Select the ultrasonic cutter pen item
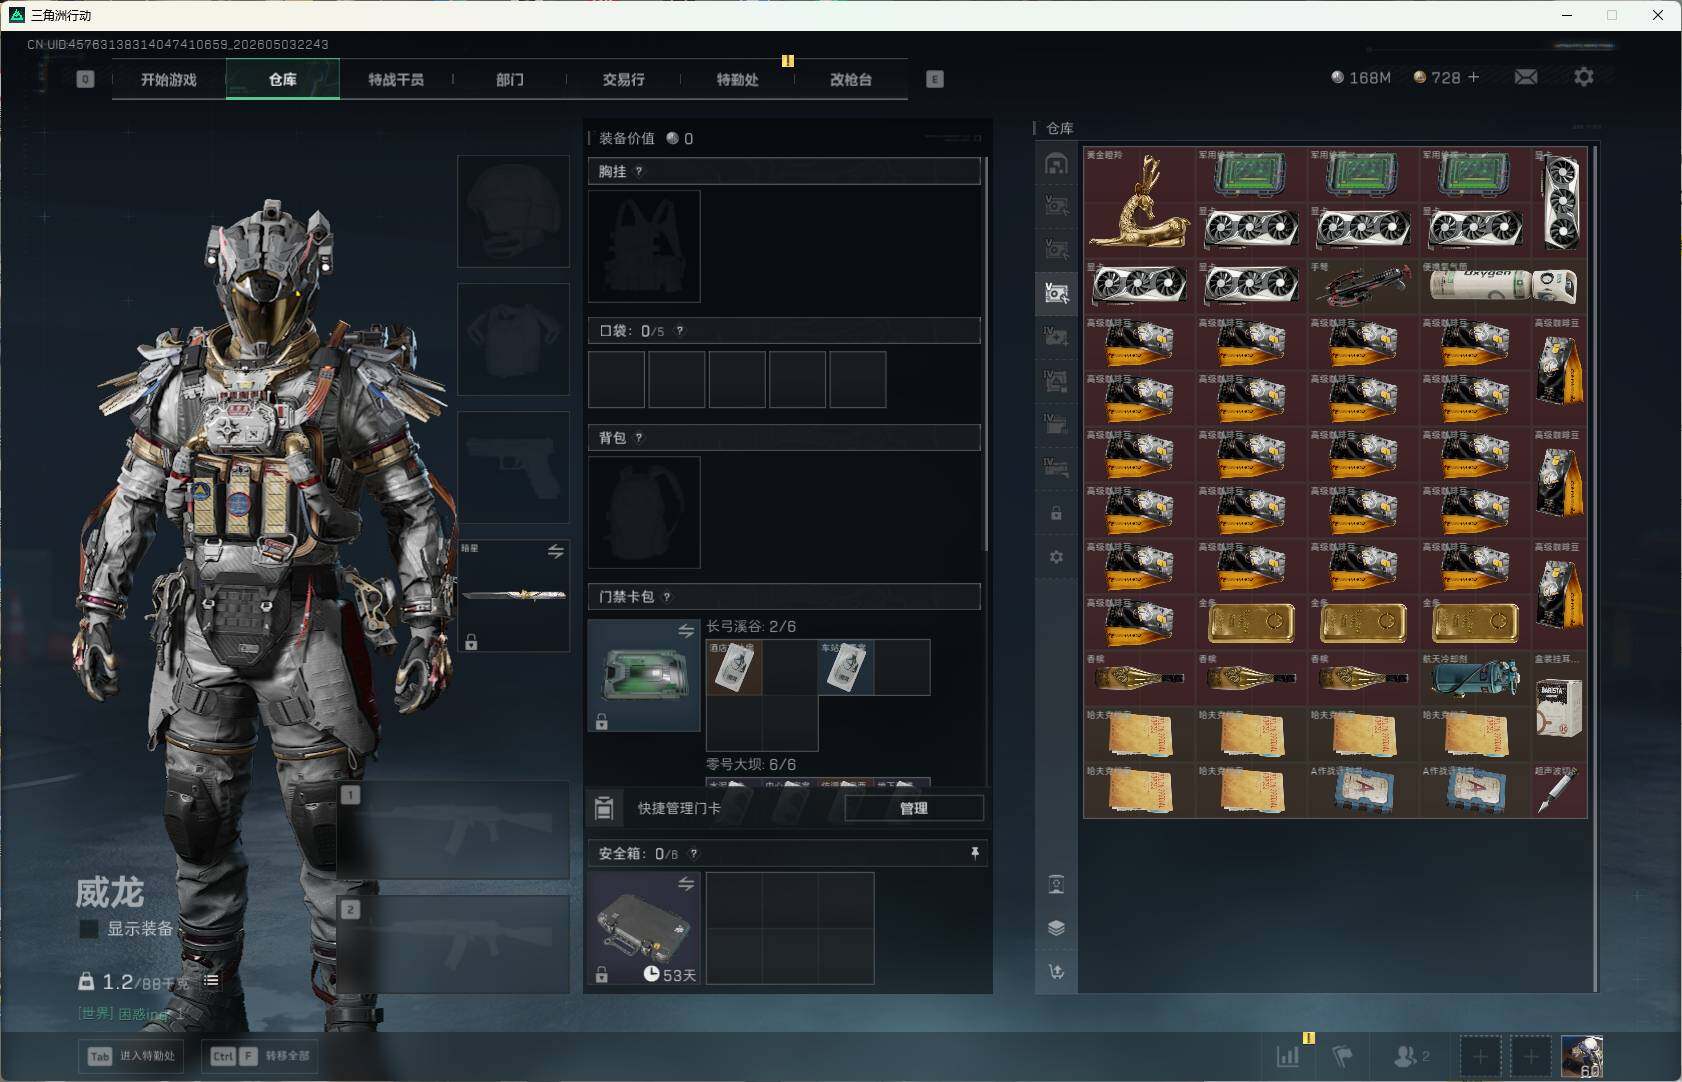 1559,791
